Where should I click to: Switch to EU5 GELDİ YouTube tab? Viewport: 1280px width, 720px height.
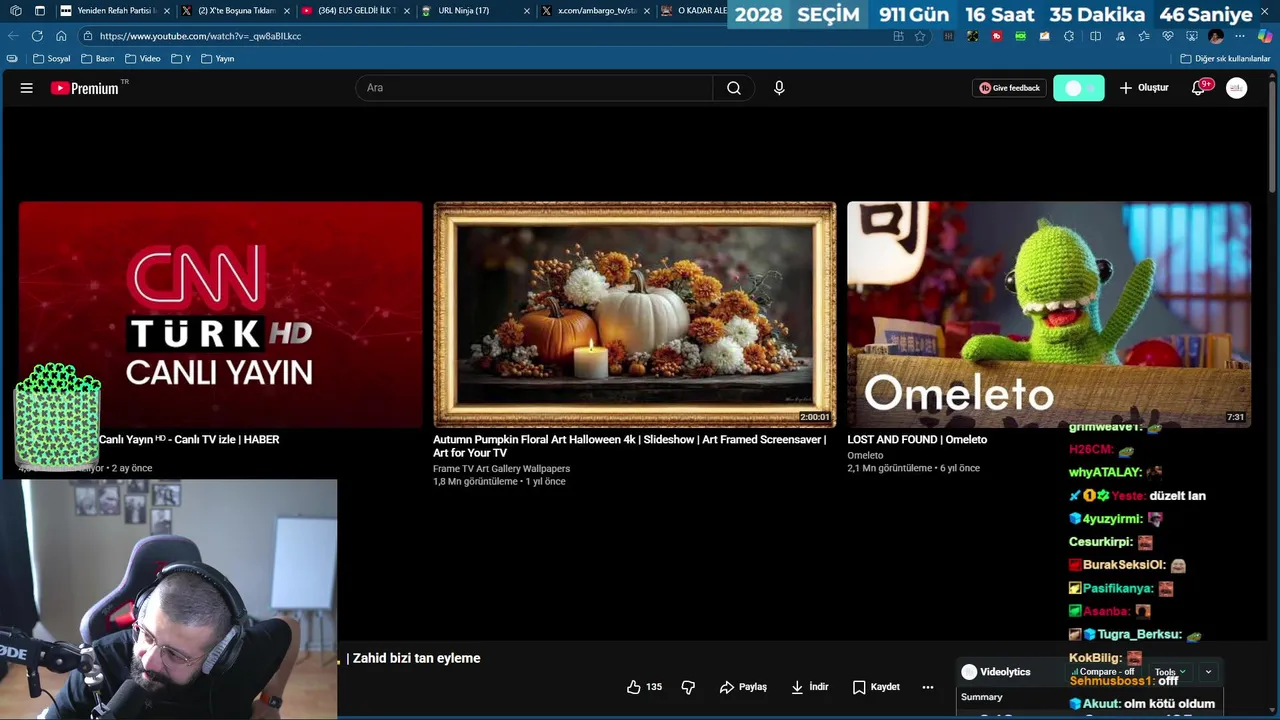point(355,11)
